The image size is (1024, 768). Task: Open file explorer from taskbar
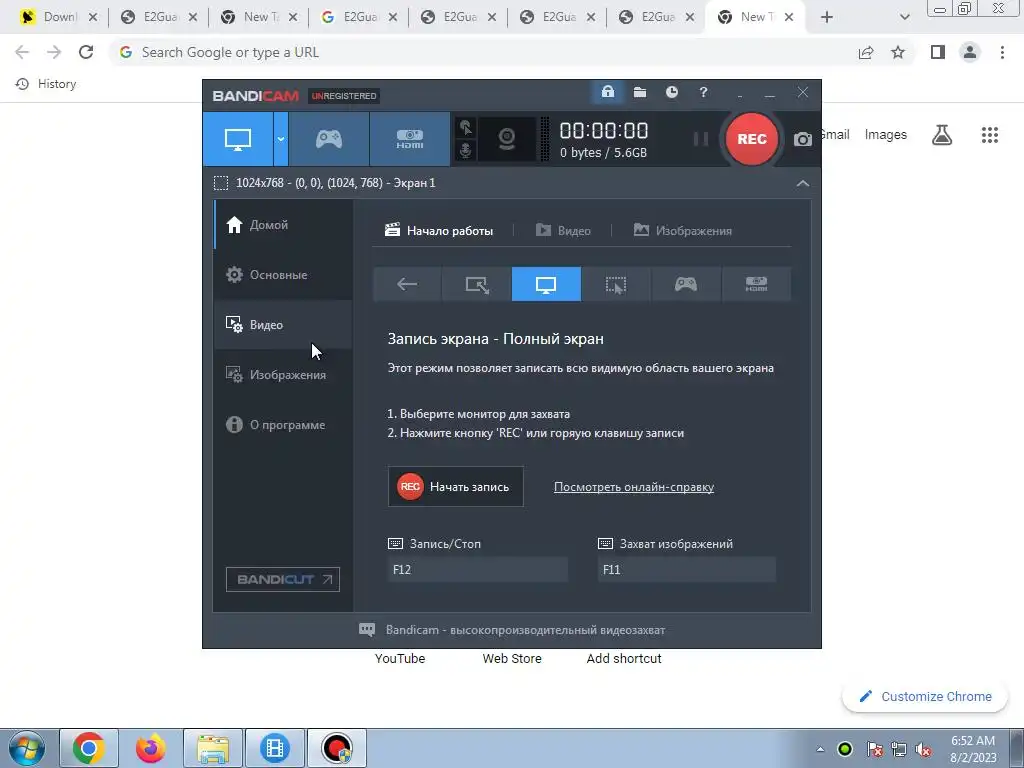point(213,748)
